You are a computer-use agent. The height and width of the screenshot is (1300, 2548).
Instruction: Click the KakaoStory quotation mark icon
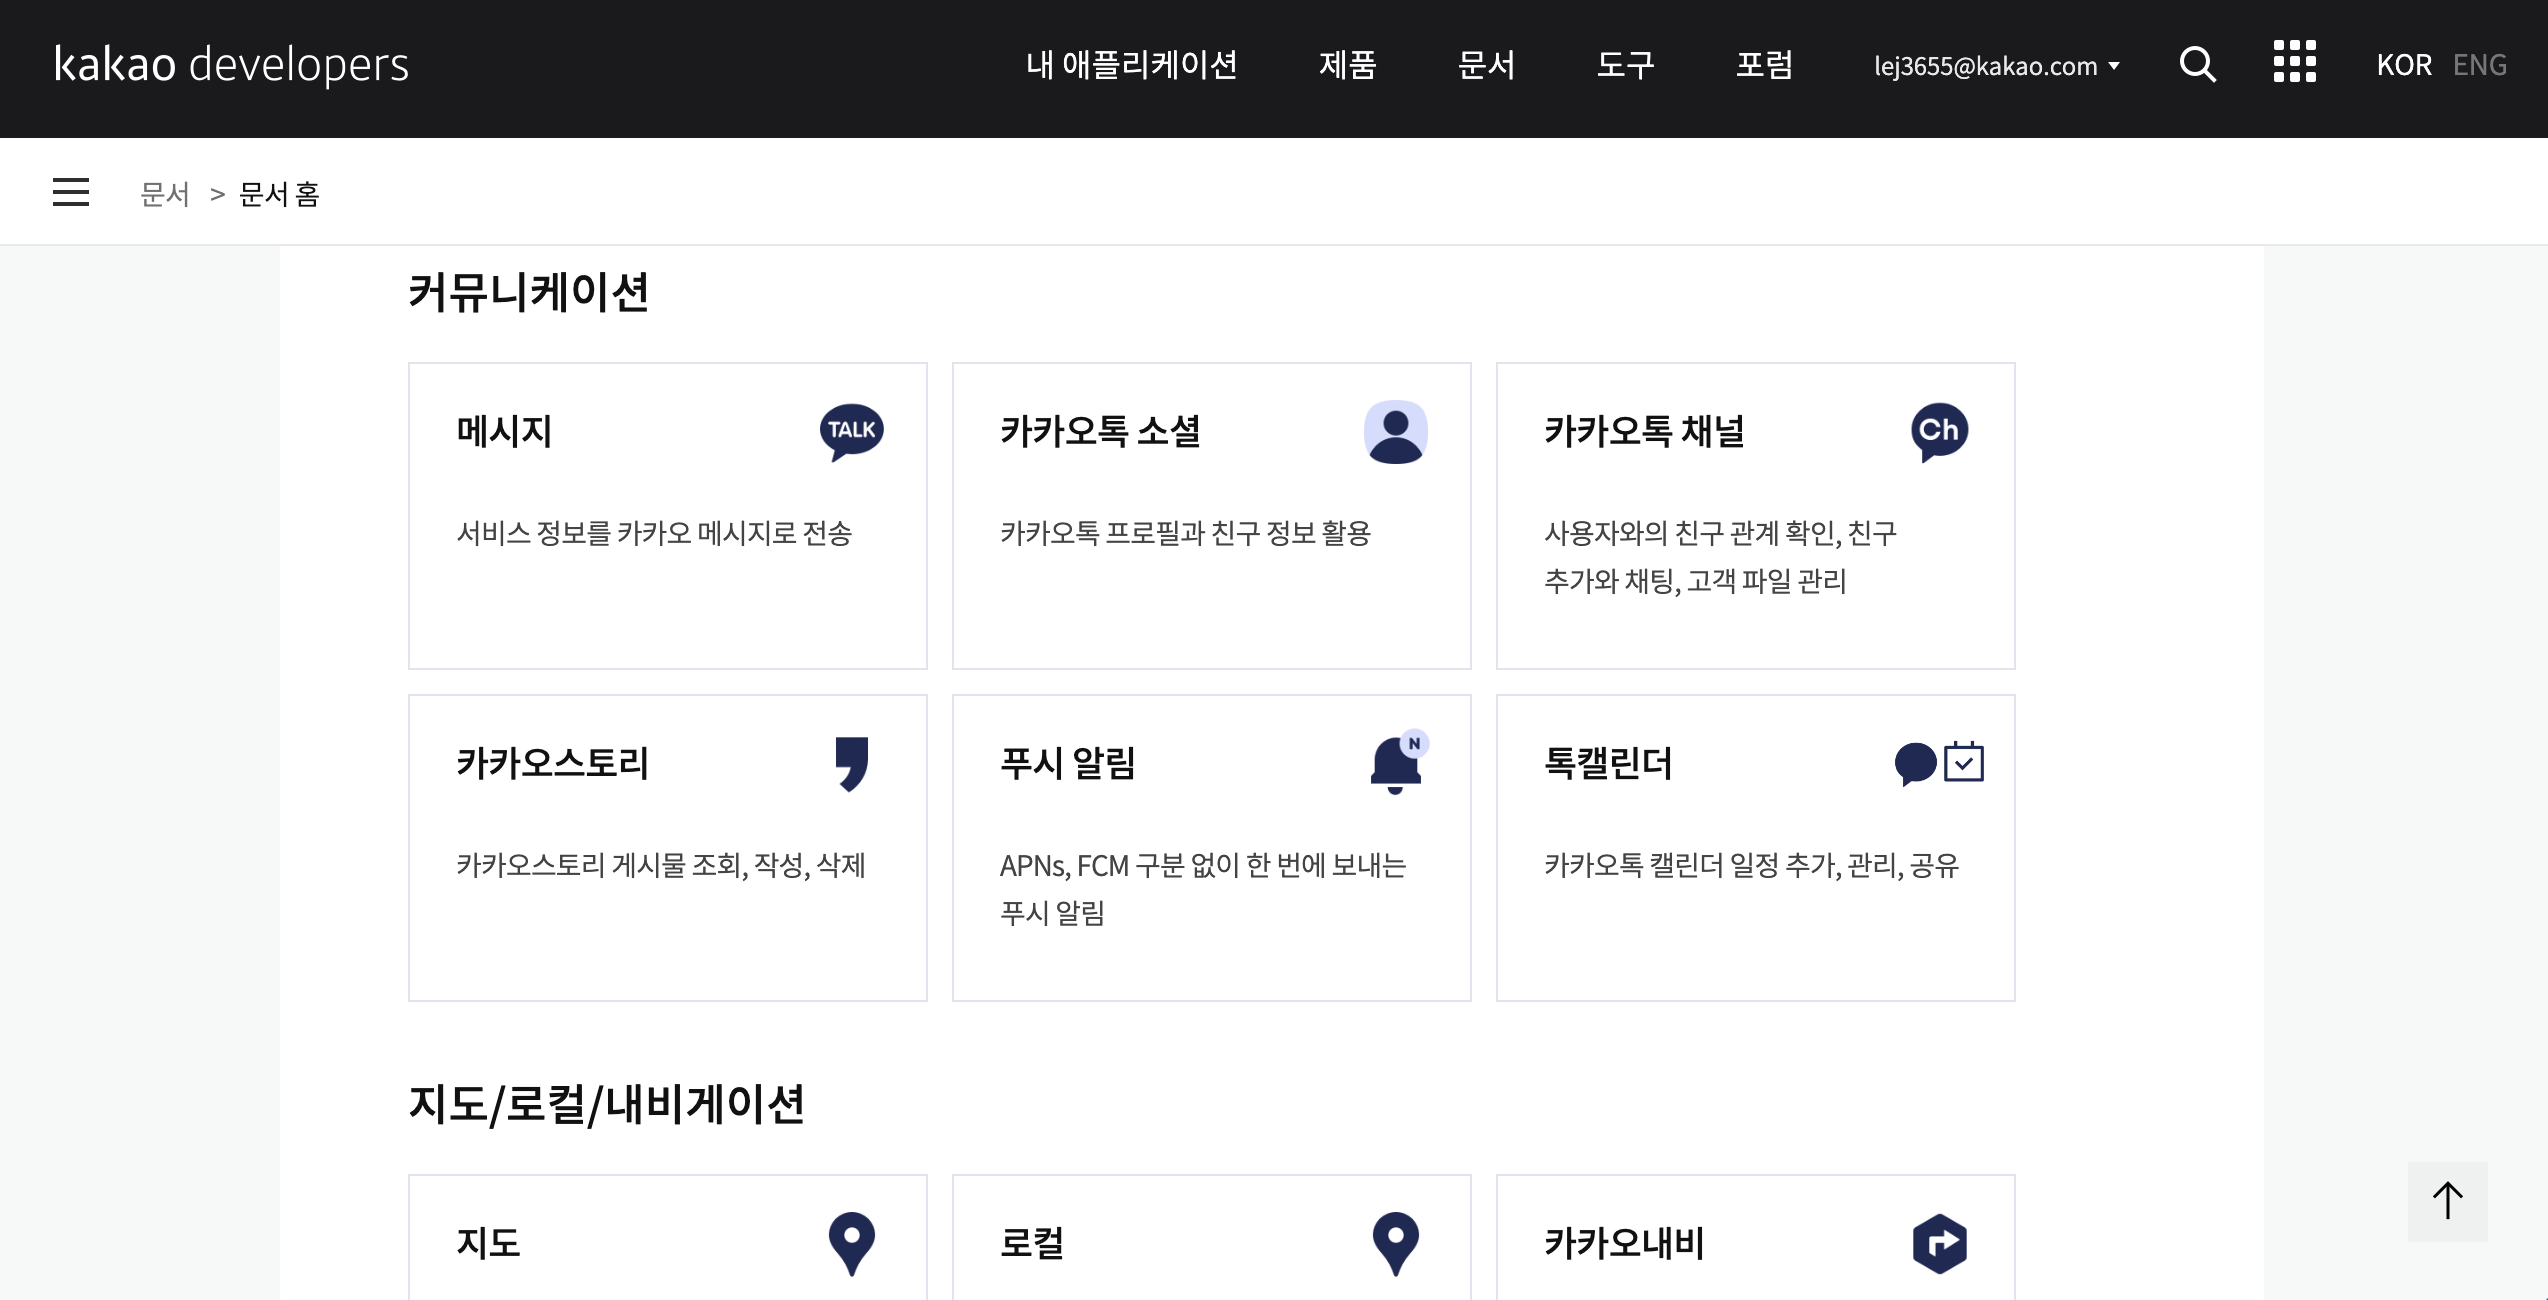(x=852, y=763)
